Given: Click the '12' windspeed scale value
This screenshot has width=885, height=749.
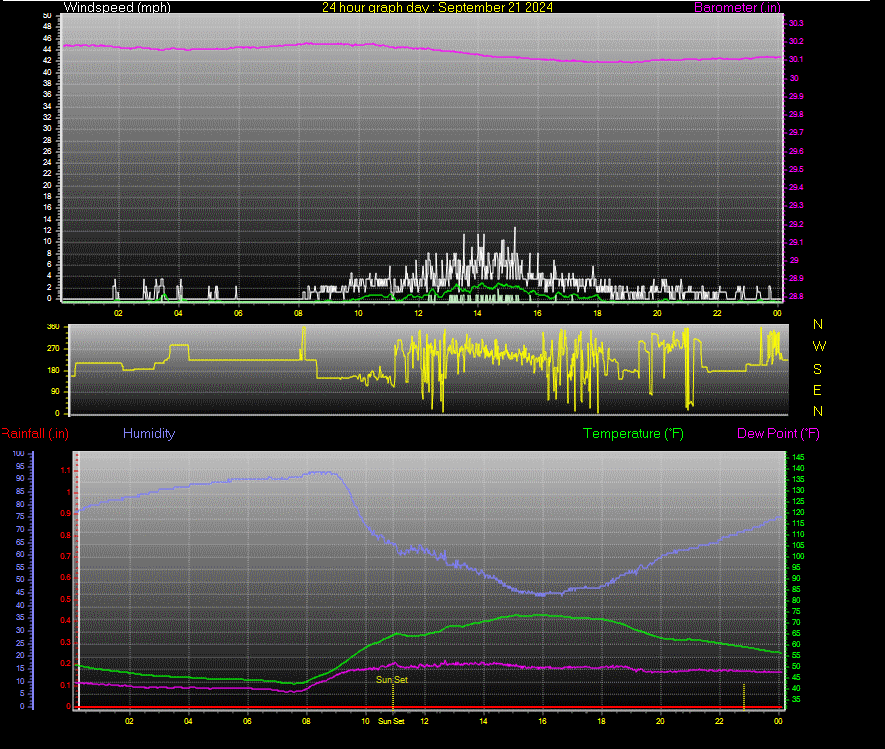Looking at the screenshot, I should (47, 230).
